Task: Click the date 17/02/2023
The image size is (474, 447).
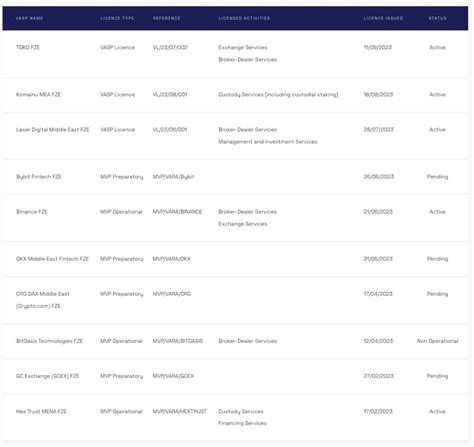Action: click(x=378, y=411)
